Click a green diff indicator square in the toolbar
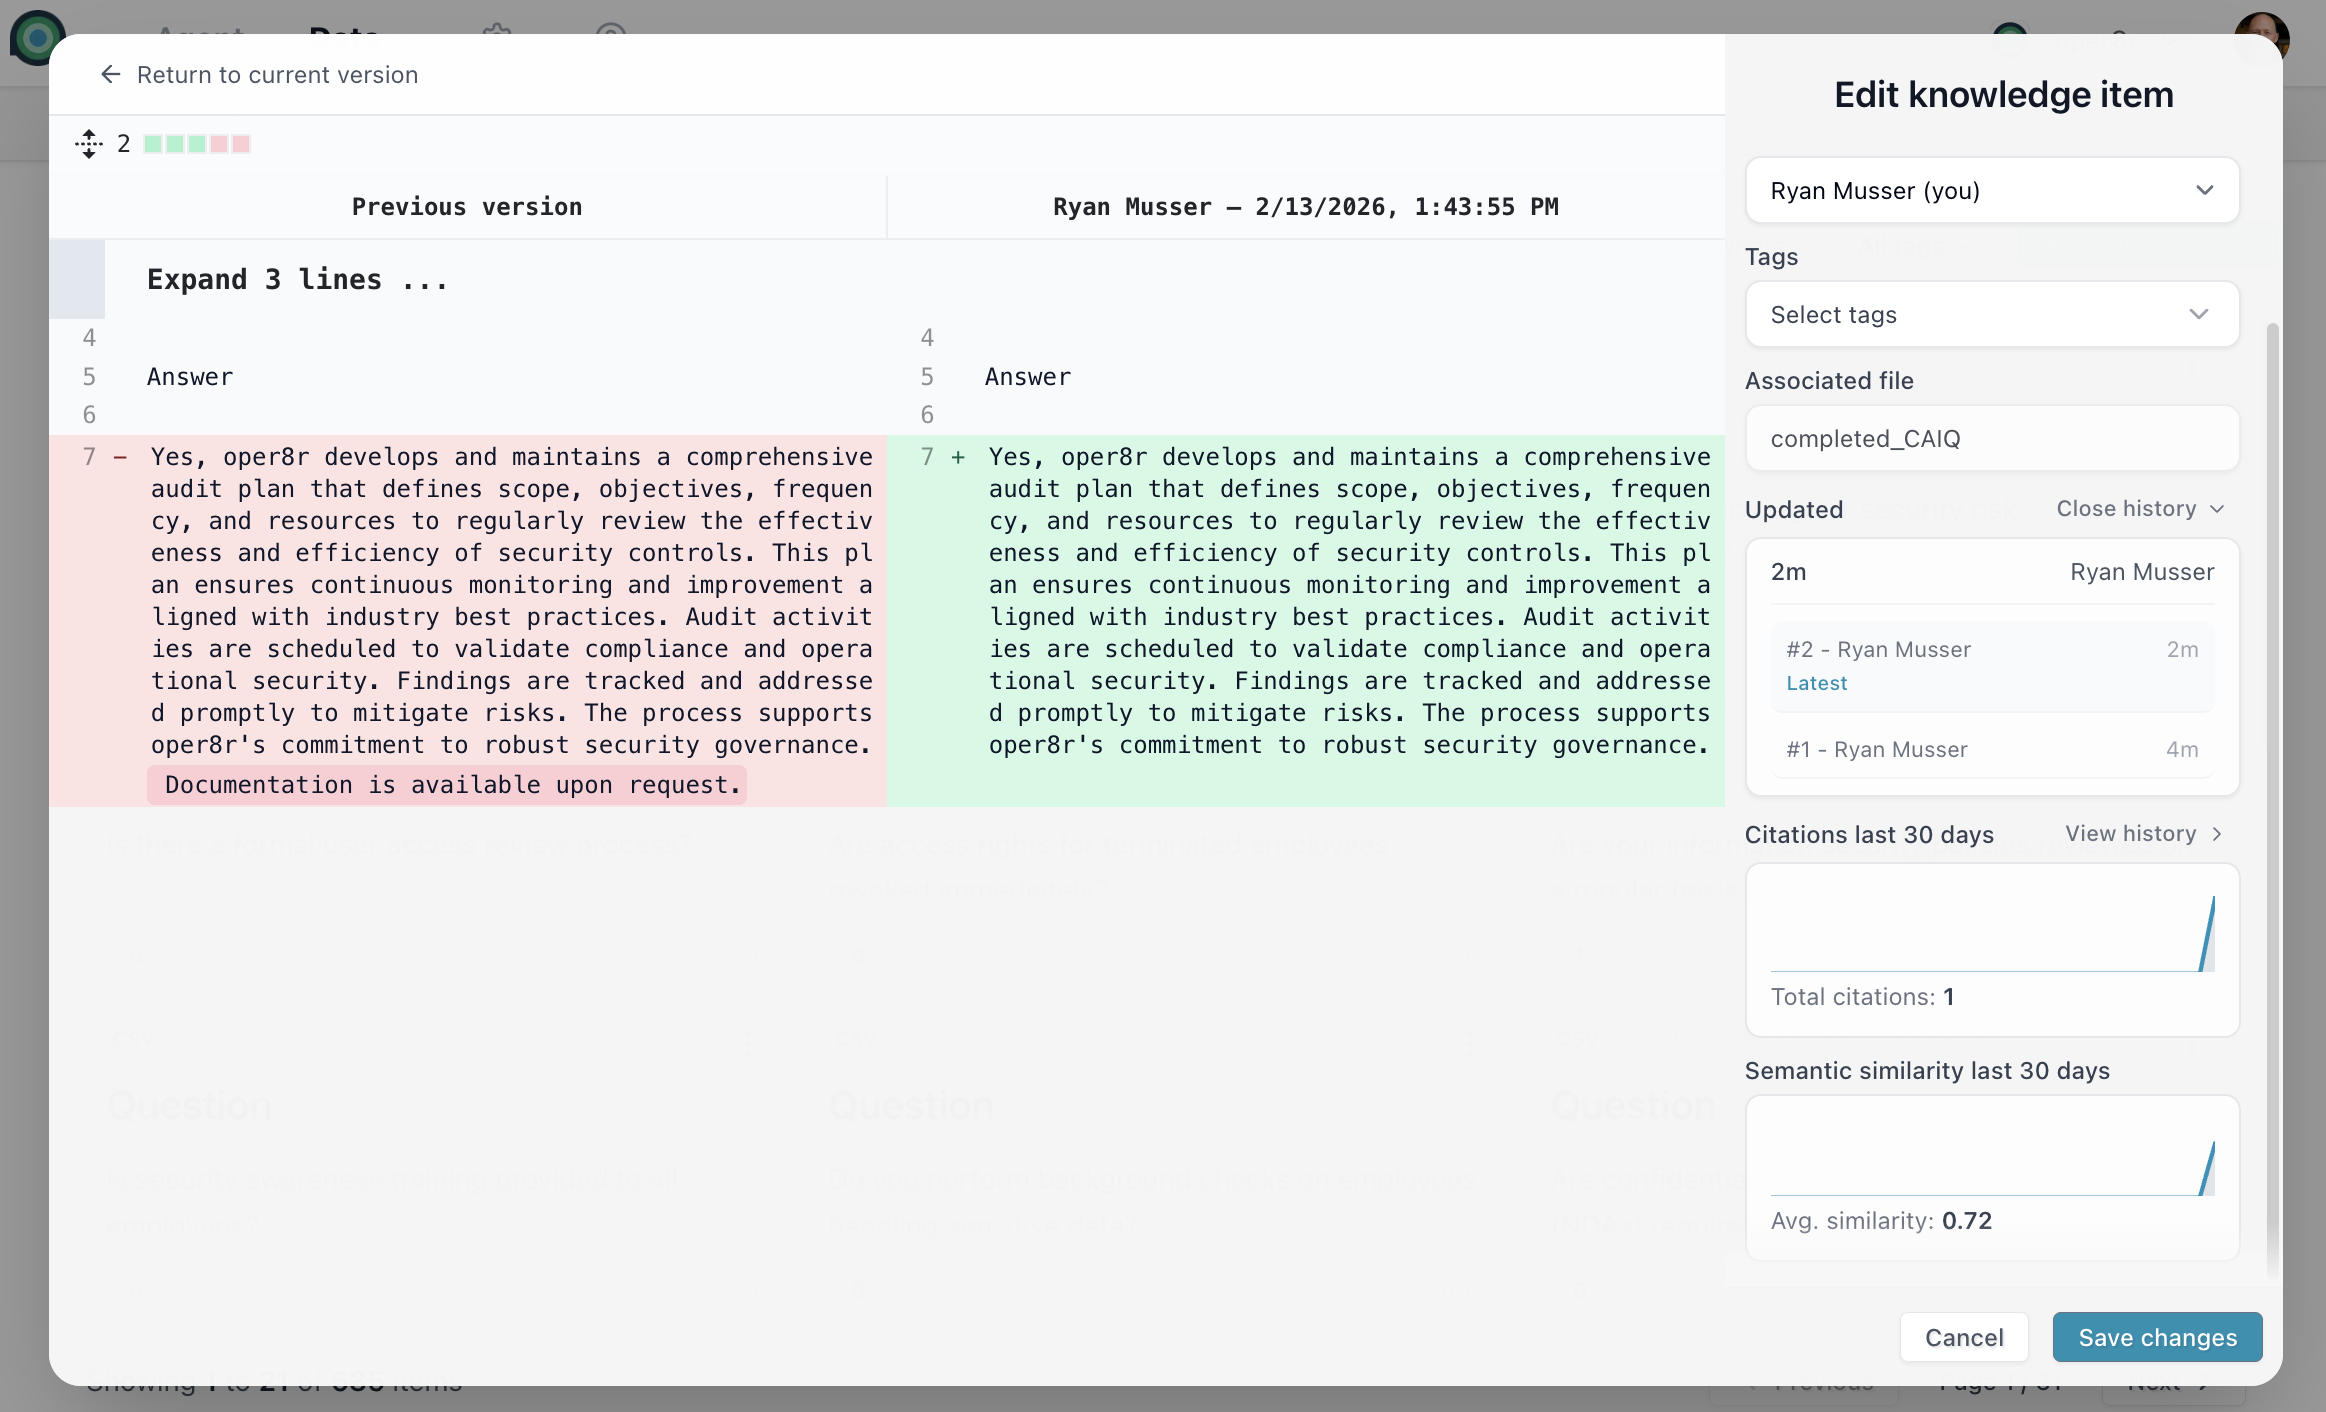2326x1412 pixels. coord(154,143)
